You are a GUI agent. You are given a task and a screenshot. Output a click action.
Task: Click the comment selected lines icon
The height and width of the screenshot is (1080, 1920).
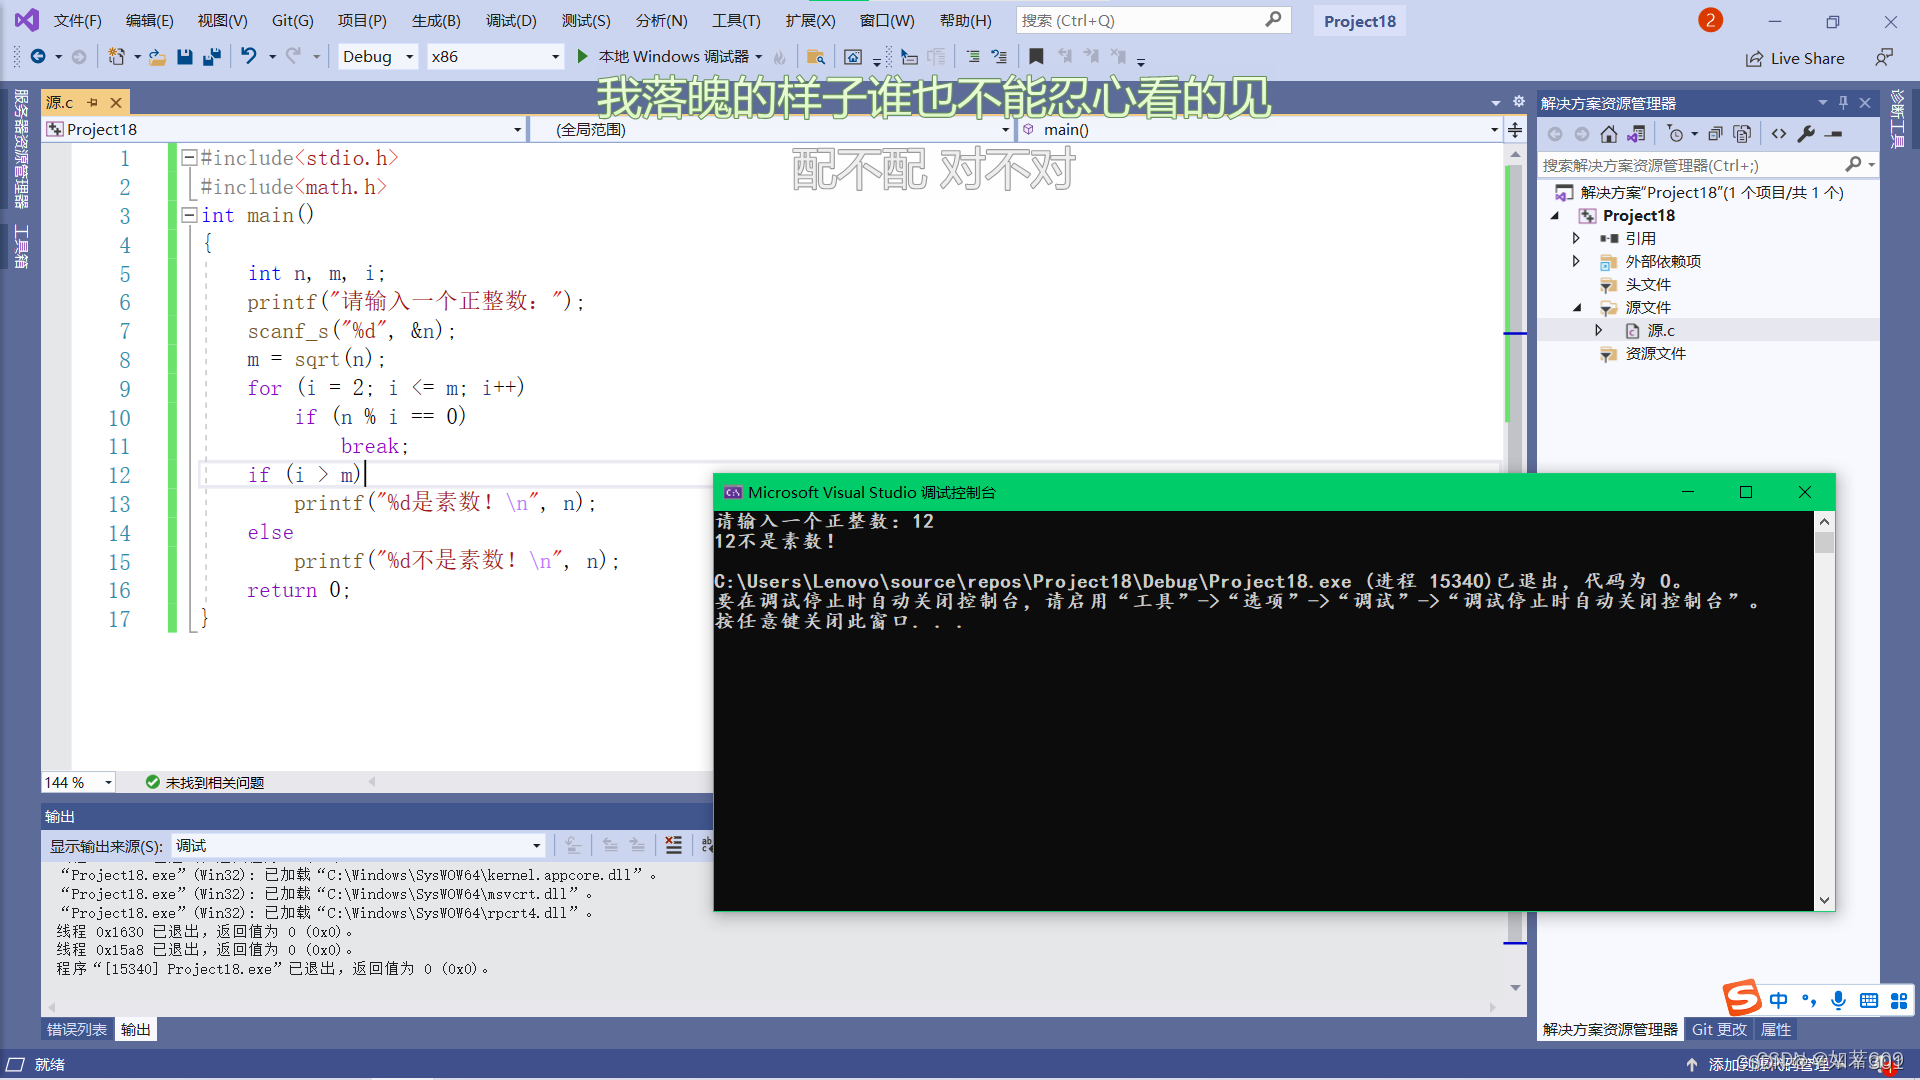[973, 57]
